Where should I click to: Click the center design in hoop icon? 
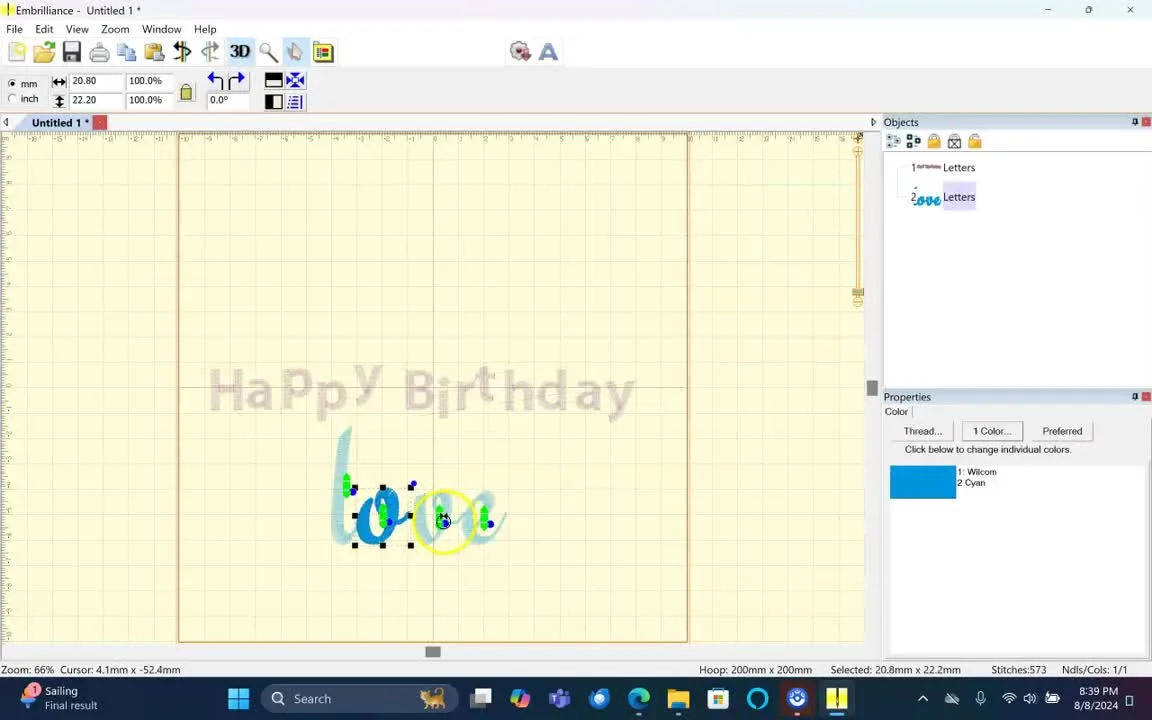pyautogui.click(x=295, y=80)
